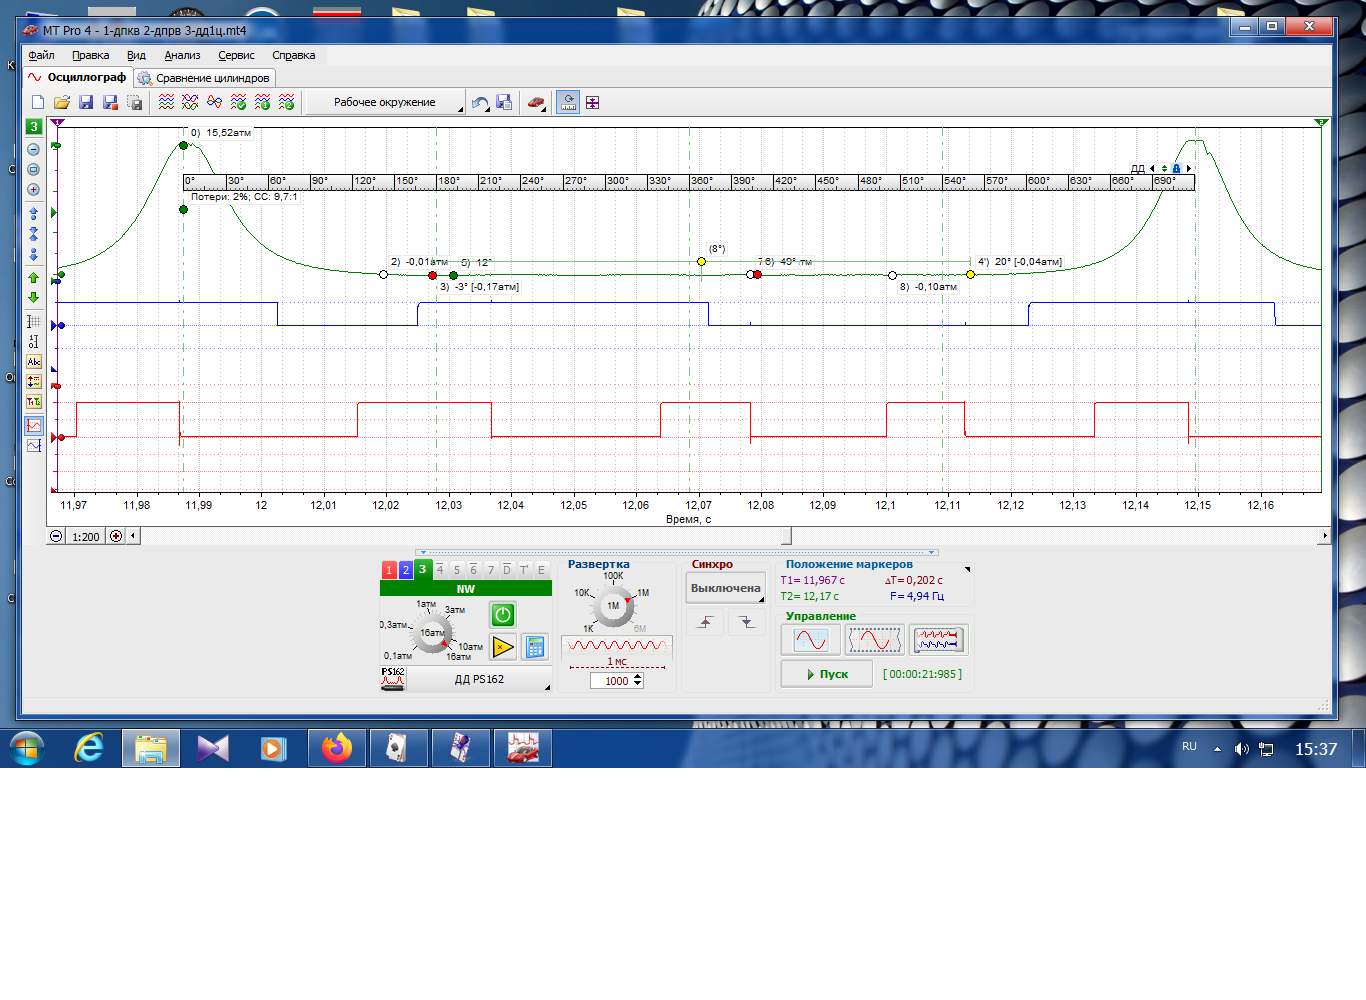The height and width of the screenshot is (1000, 1366).
Task: Save with the first floppy disk icon
Action: pos(86,102)
